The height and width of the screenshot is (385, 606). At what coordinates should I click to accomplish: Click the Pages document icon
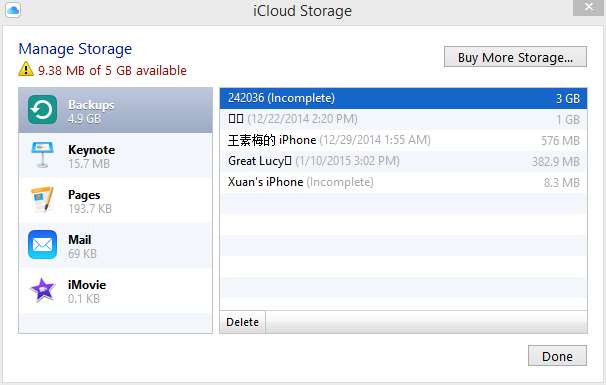(x=42, y=200)
